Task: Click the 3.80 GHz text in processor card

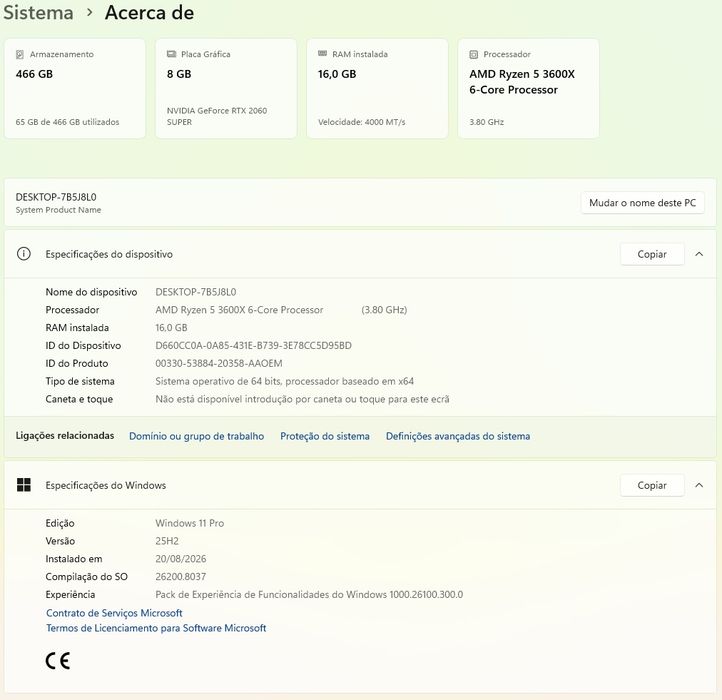Action: (487, 122)
